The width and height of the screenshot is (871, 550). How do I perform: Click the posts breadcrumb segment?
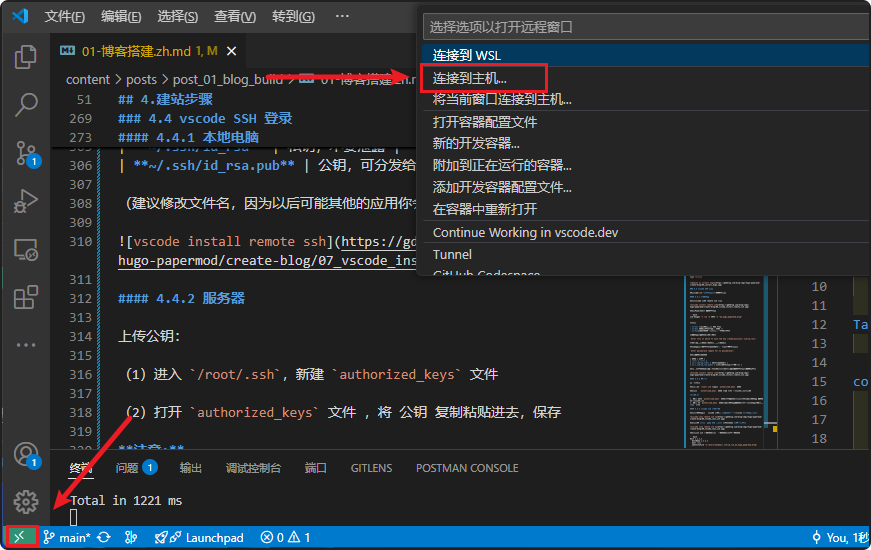pos(141,80)
